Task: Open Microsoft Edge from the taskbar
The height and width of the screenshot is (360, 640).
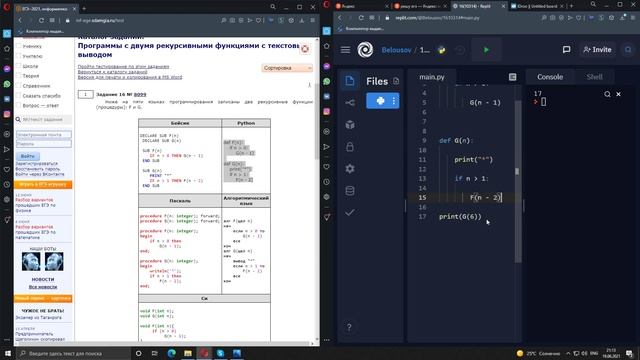Action: (171, 353)
